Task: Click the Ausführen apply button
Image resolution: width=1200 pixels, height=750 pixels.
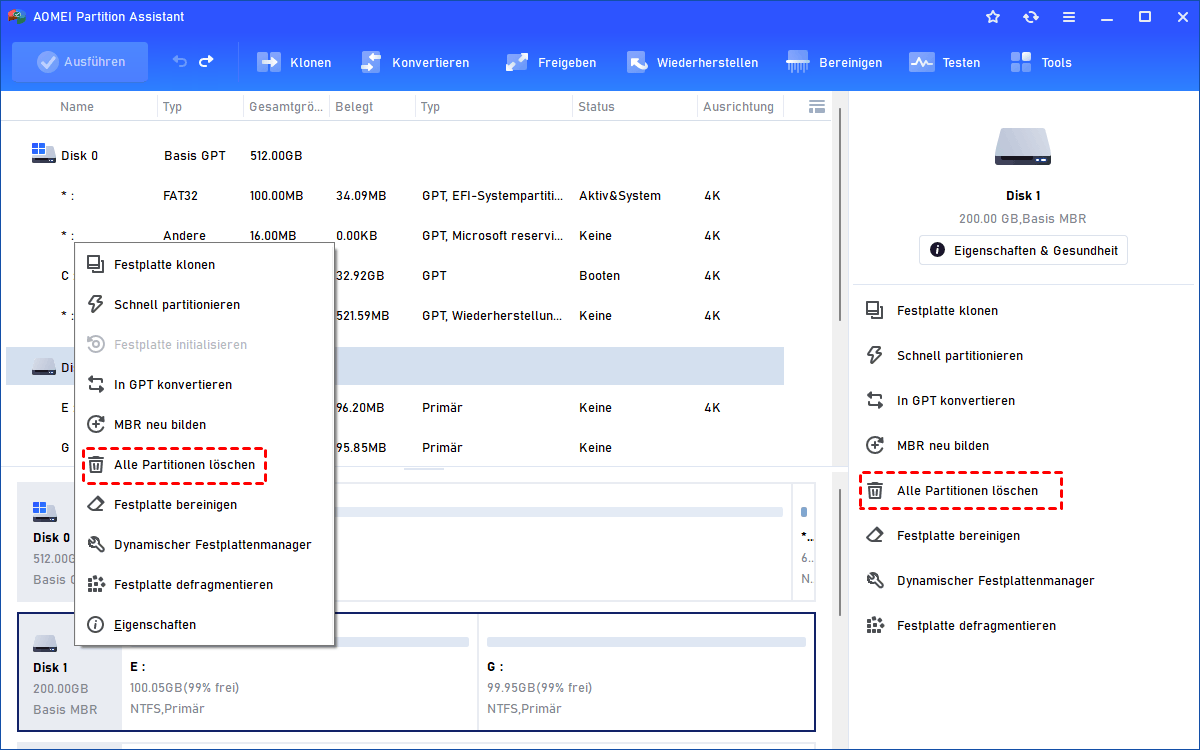Action: coord(80,62)
